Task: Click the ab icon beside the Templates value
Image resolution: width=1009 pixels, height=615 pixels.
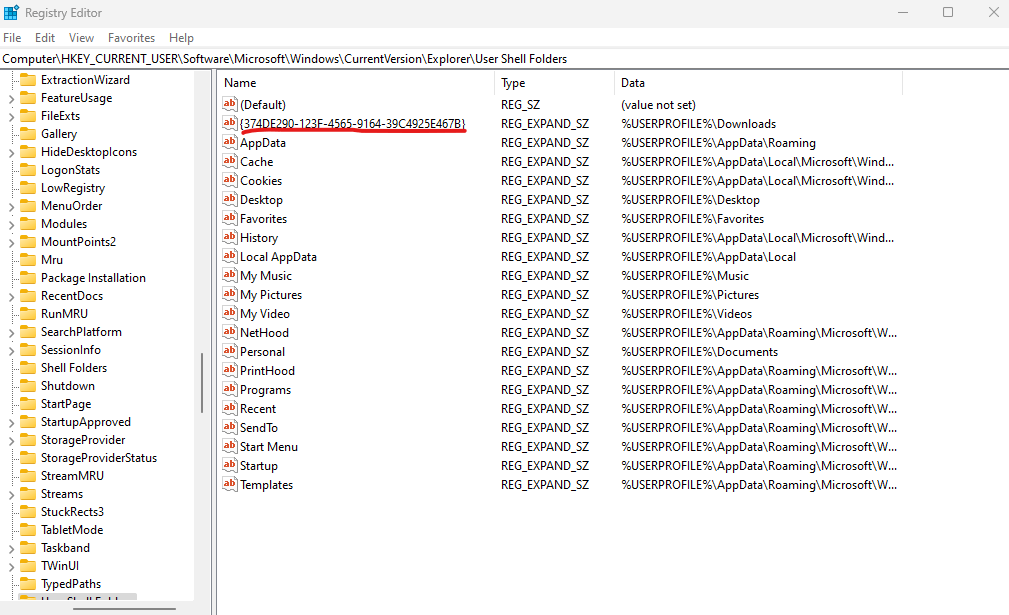Action: [229, 484]
